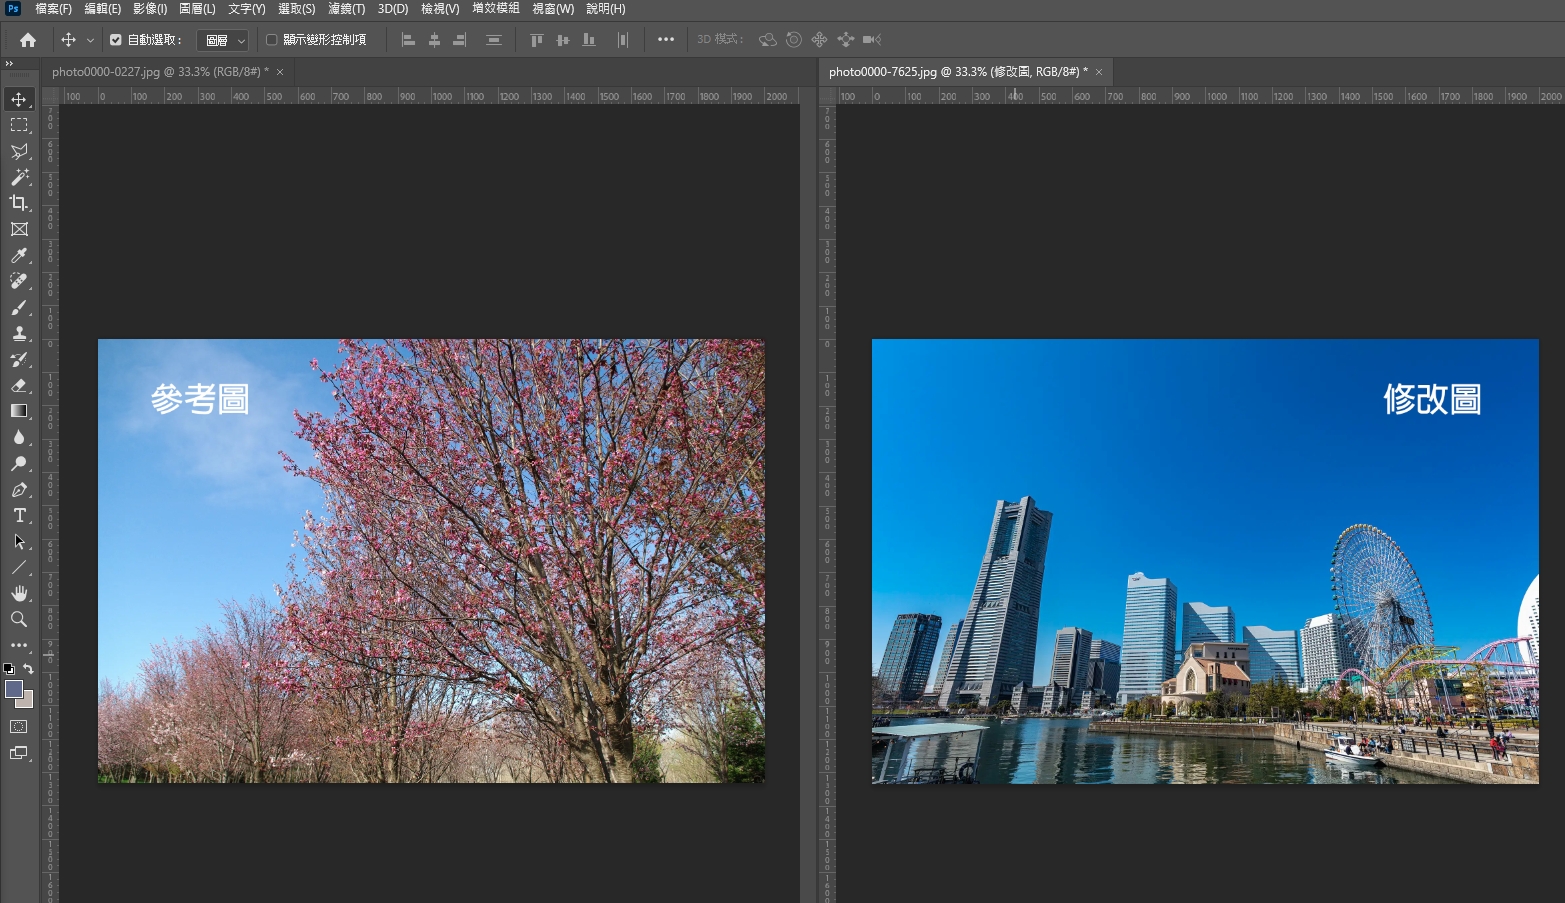Select the Eyedropper tool
The image size is (1565, 903).
point(18,256)
